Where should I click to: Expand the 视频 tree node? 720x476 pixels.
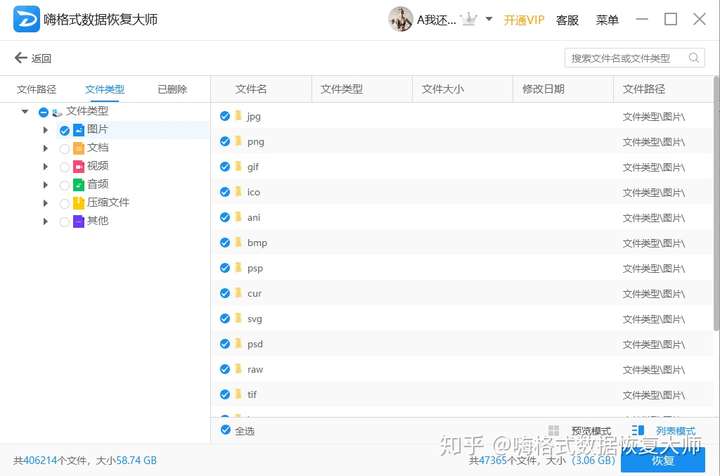pos(45,167)
